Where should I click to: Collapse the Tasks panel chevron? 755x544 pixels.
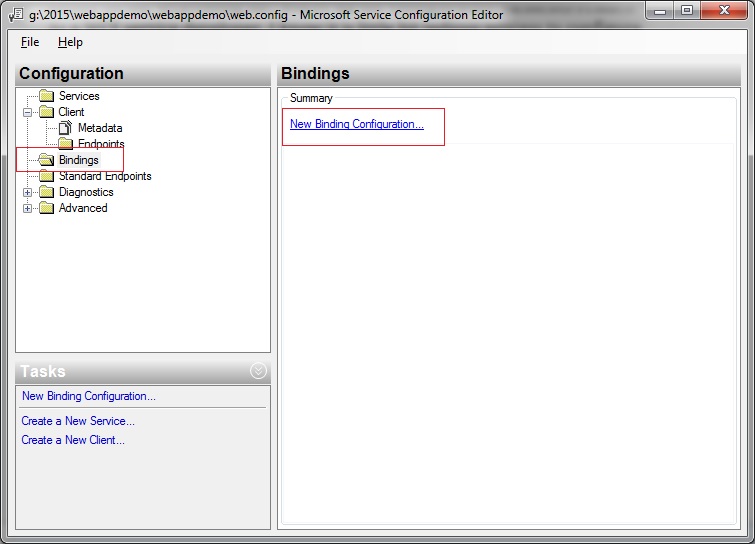click(258, 371)
